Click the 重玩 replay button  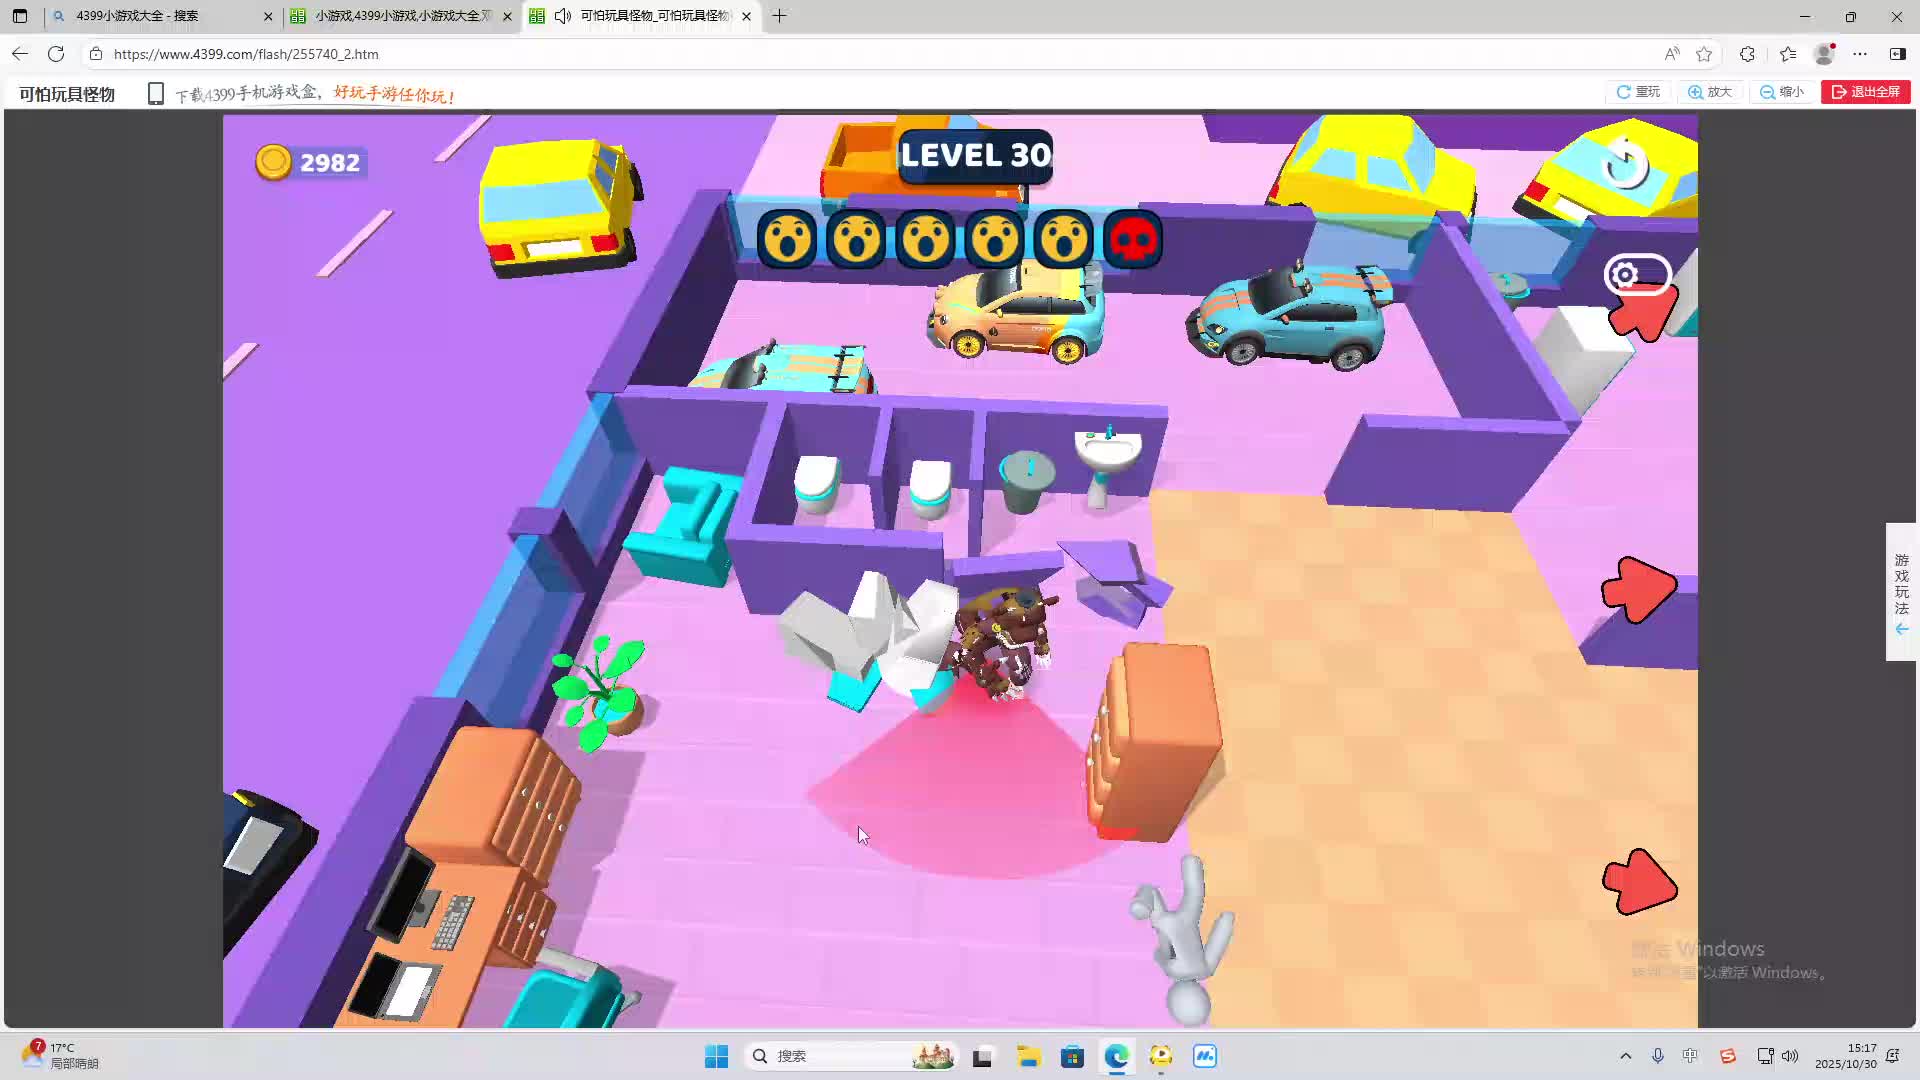point(1638,92)
